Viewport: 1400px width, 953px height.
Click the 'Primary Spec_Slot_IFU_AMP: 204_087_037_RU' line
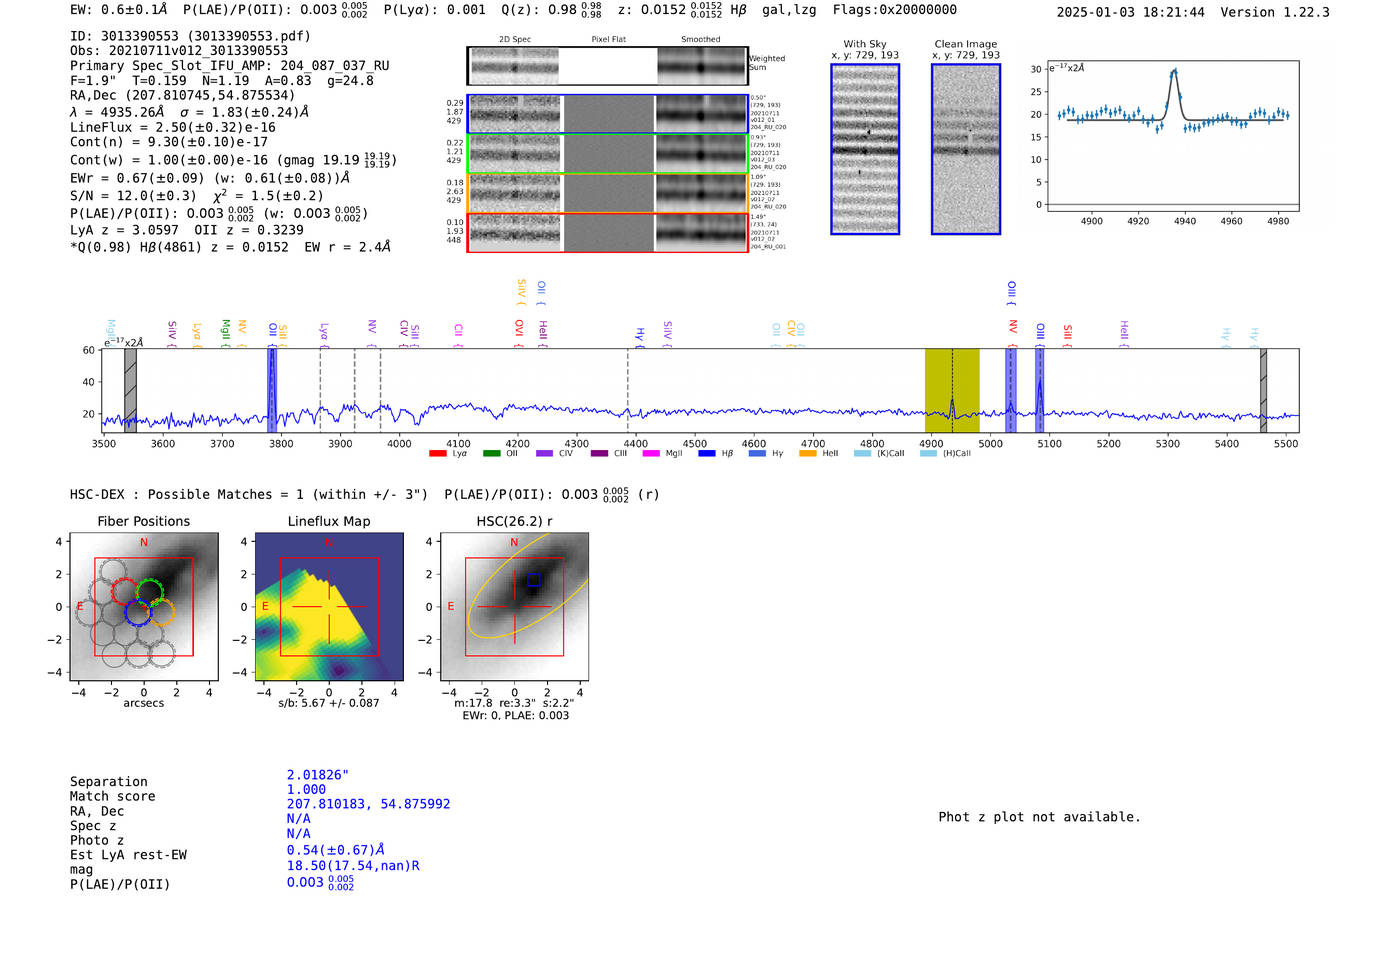(x=230, y=66)
